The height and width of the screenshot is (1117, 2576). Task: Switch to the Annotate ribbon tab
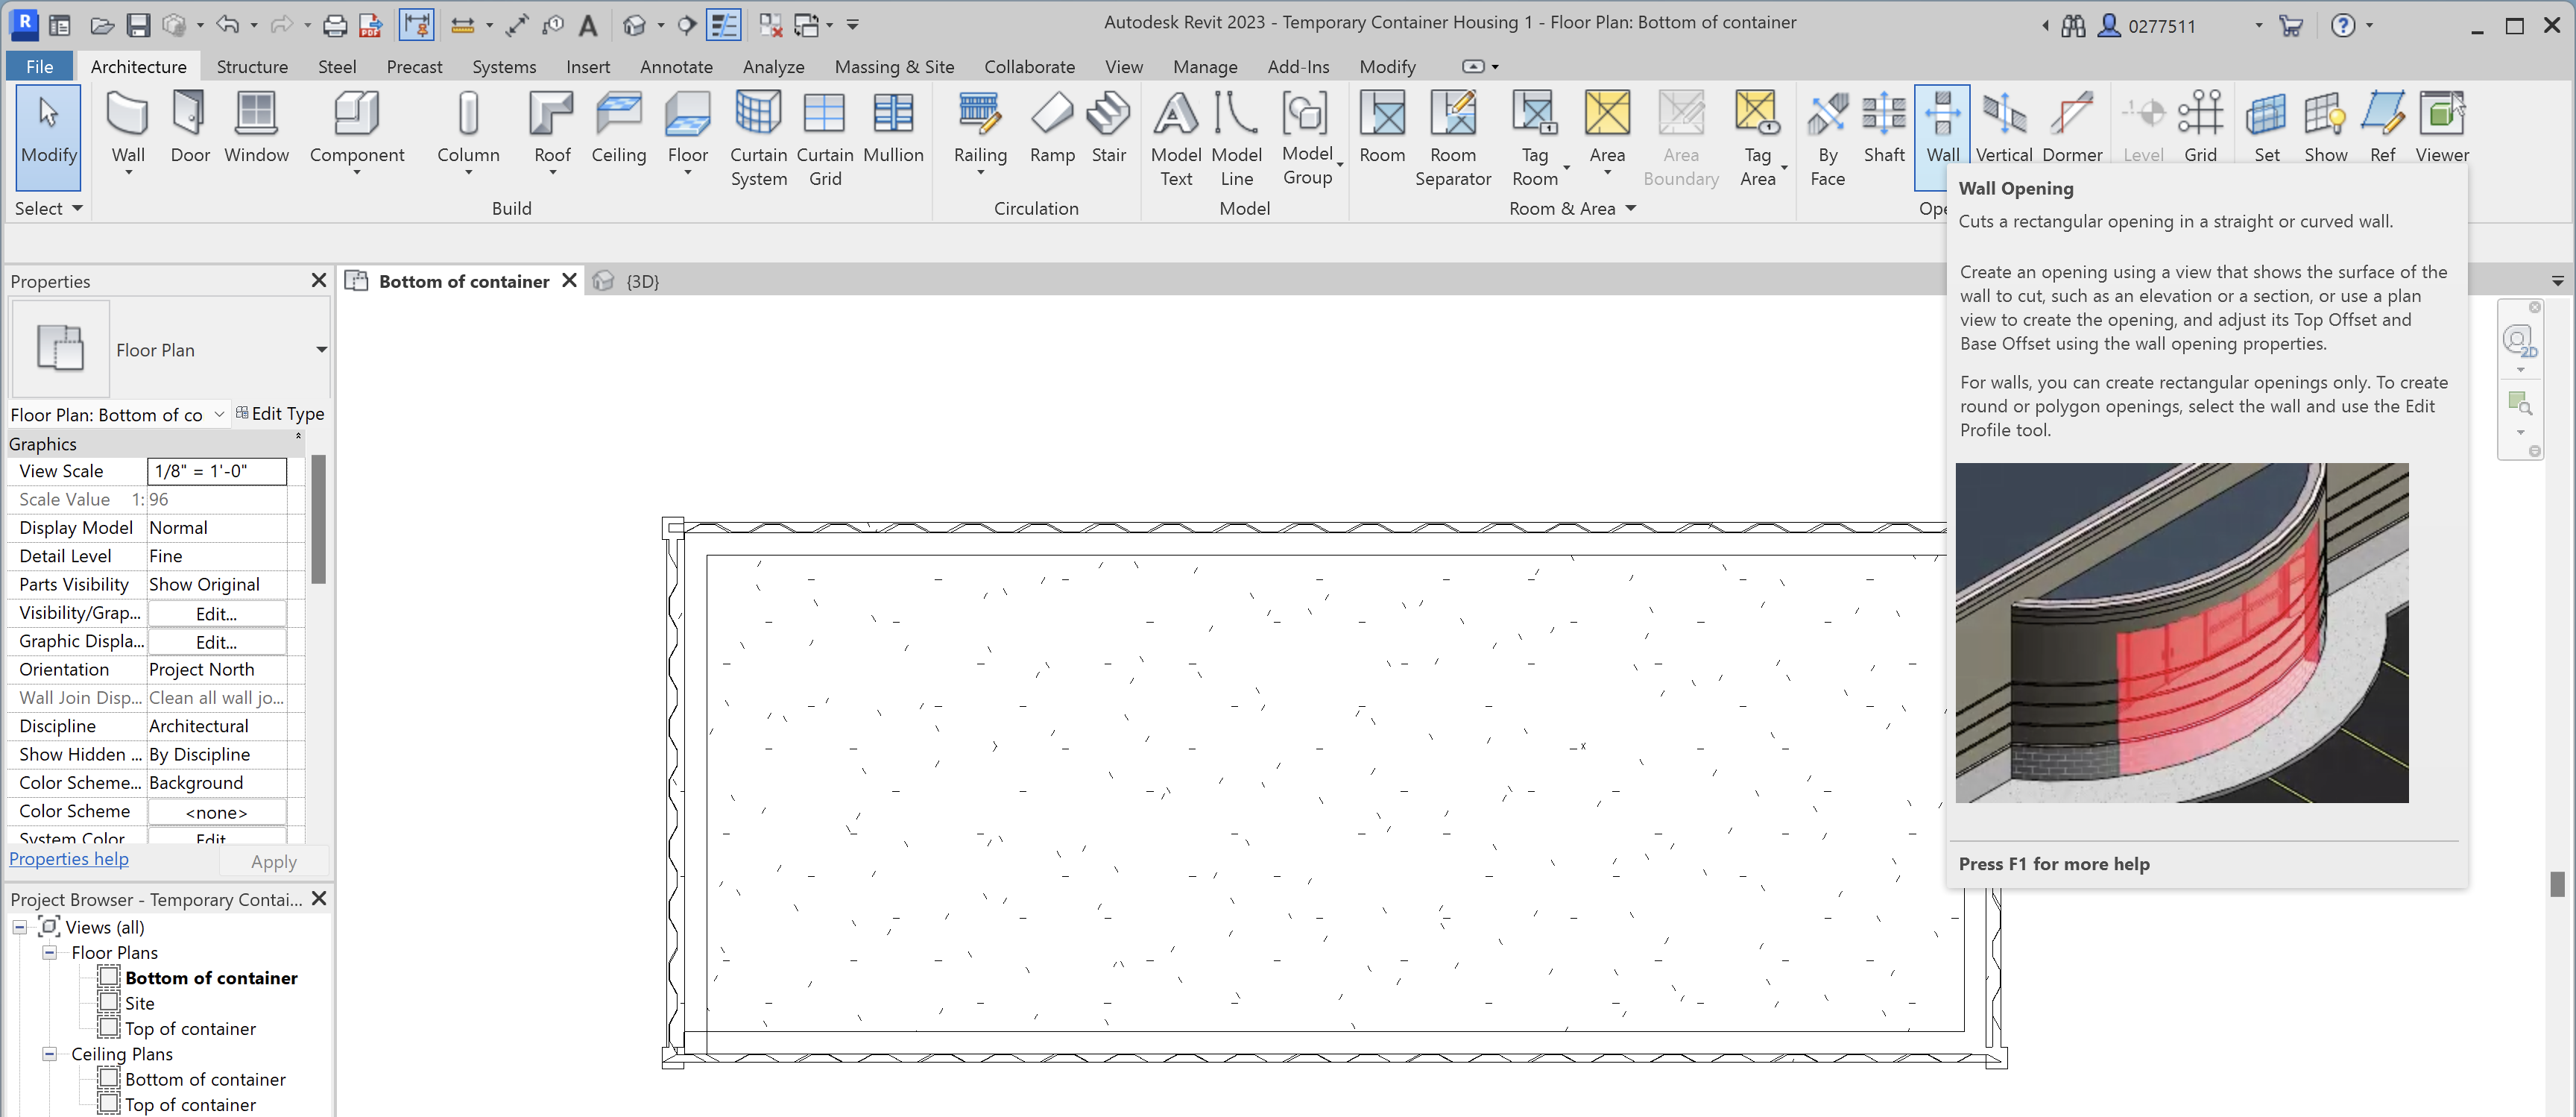[676, 66]
